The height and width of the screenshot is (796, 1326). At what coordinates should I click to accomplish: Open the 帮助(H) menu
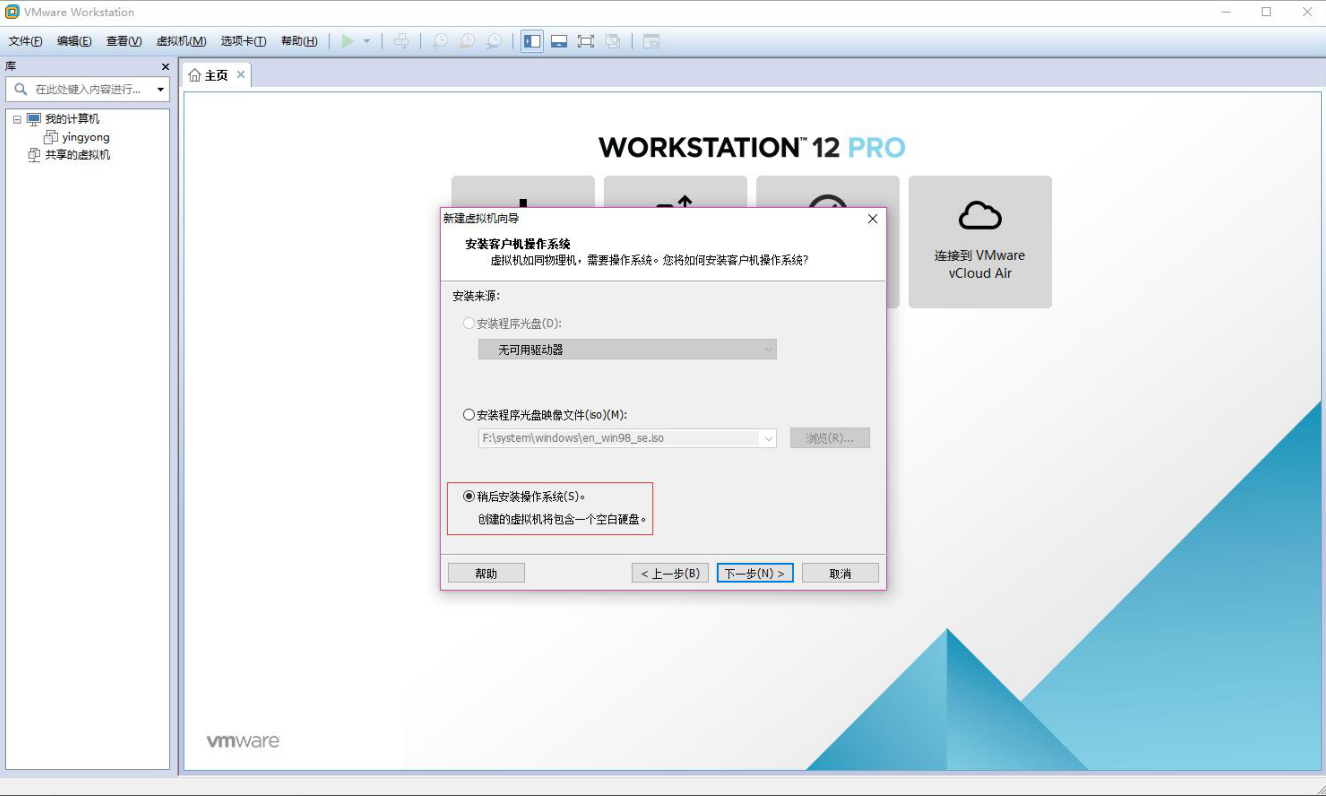coord(299,41)
